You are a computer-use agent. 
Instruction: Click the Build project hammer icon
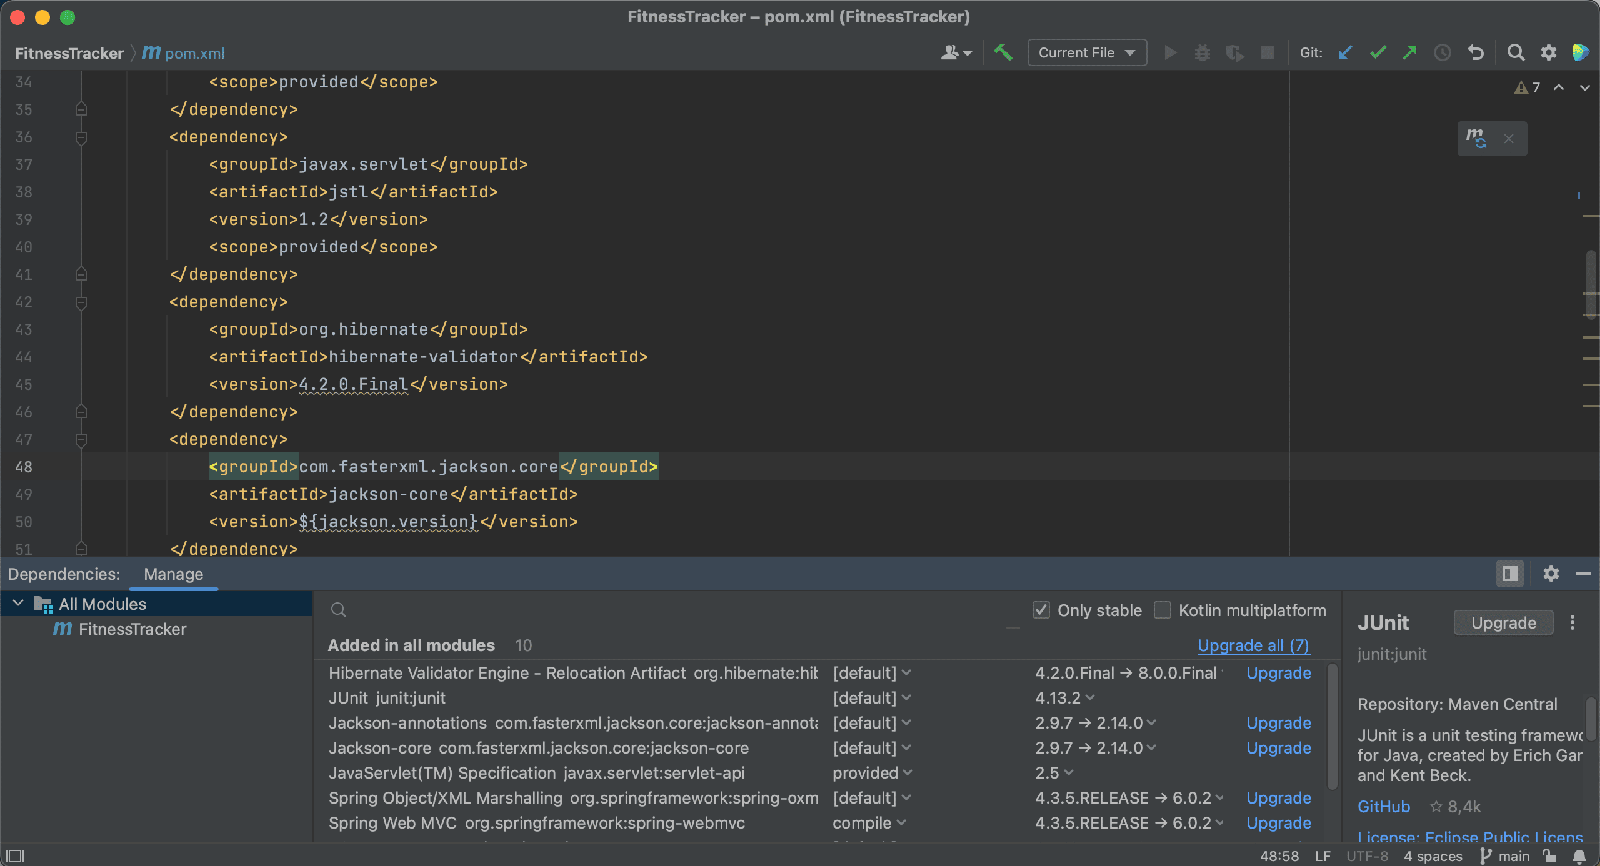[x=1003, y=52]
